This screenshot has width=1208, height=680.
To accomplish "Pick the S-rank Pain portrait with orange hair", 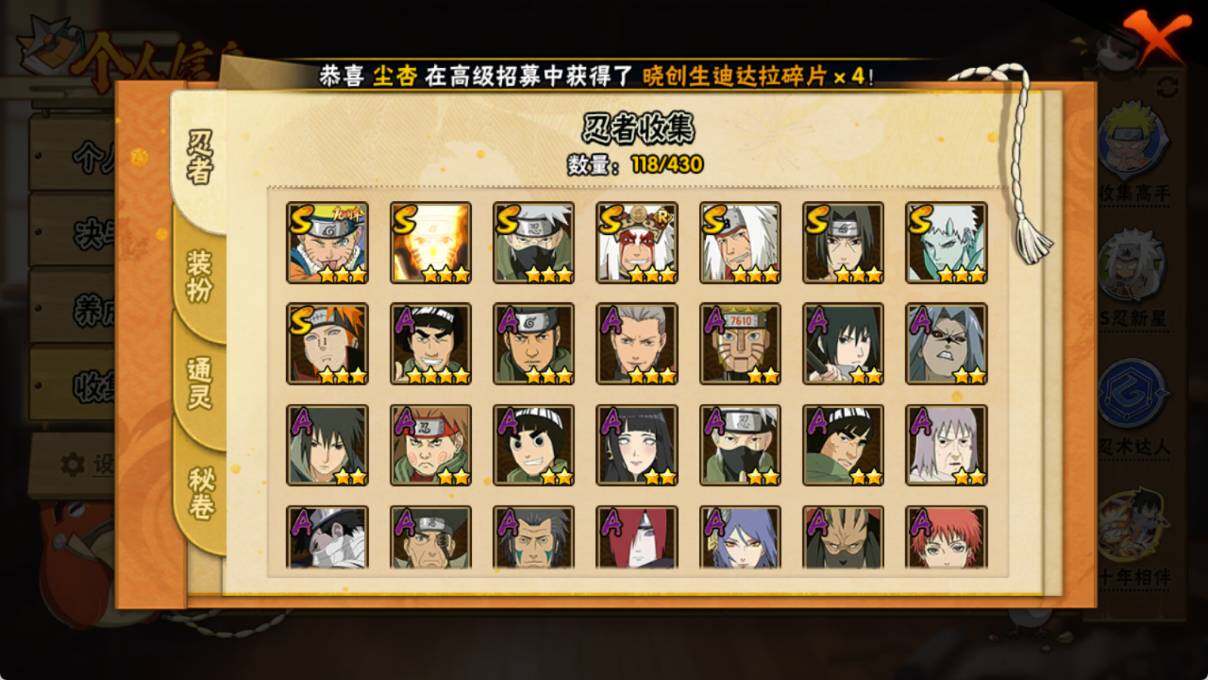I will pos(327,344).
